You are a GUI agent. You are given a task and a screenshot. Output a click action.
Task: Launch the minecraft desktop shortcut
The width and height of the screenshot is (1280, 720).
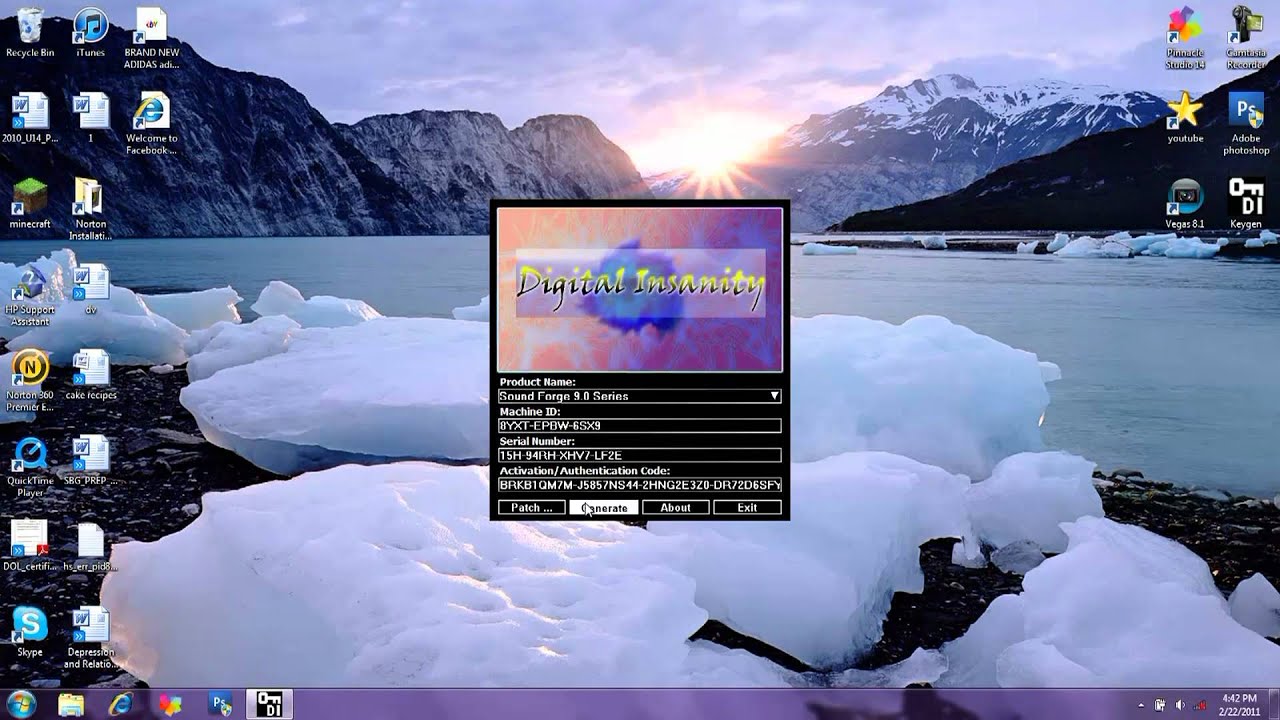30,204
